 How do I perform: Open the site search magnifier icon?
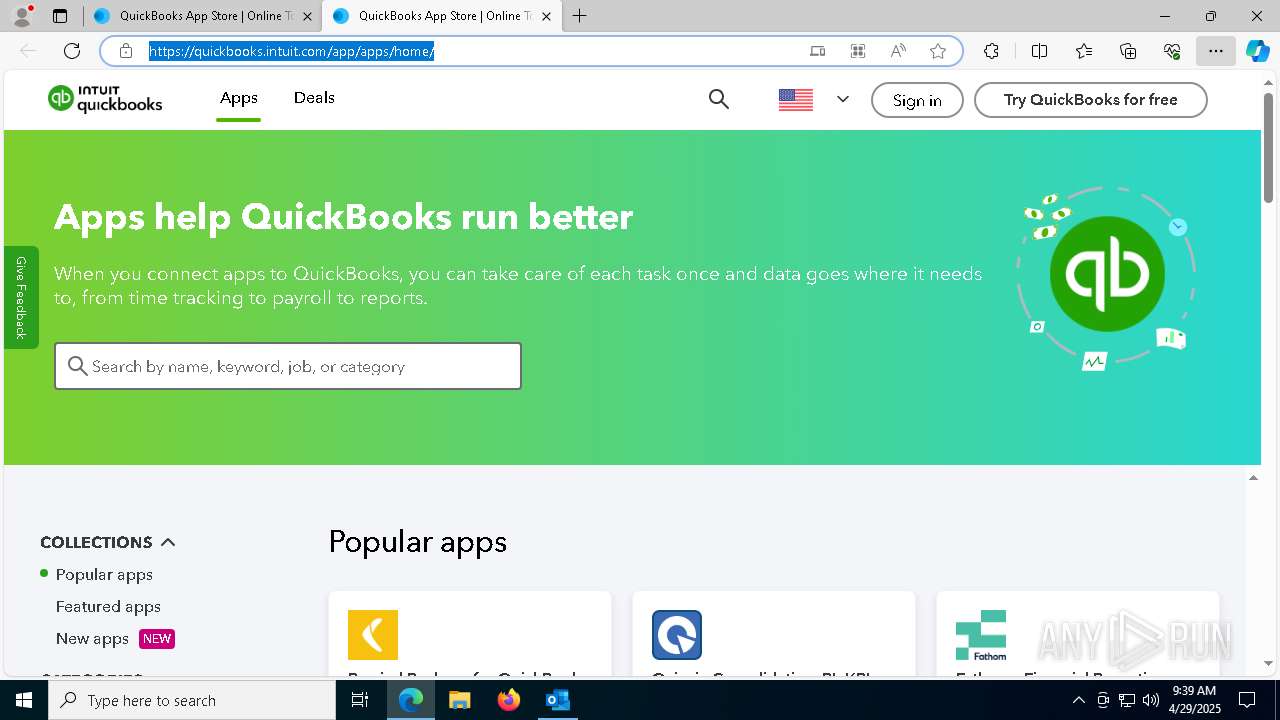pyautogui.click(x=719, y=99)
